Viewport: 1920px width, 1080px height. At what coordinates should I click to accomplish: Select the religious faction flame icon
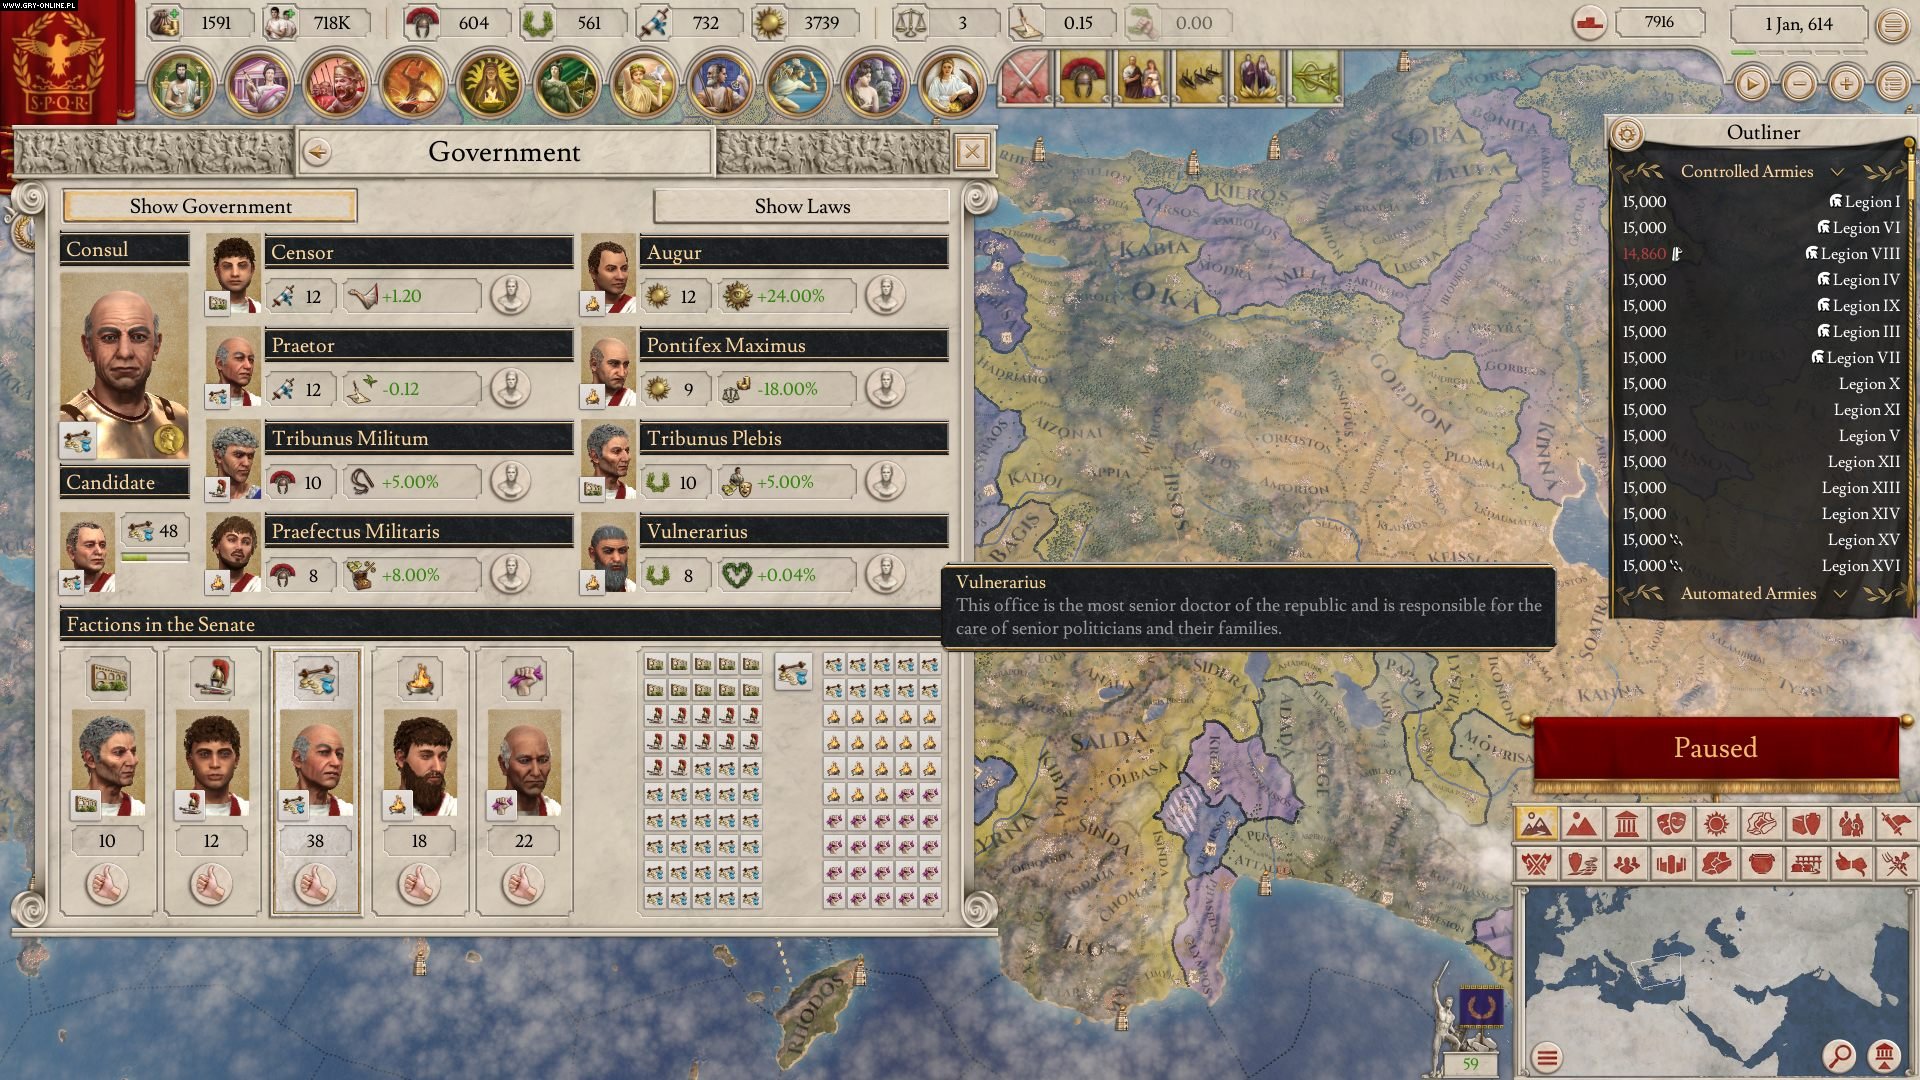point(420,678)
